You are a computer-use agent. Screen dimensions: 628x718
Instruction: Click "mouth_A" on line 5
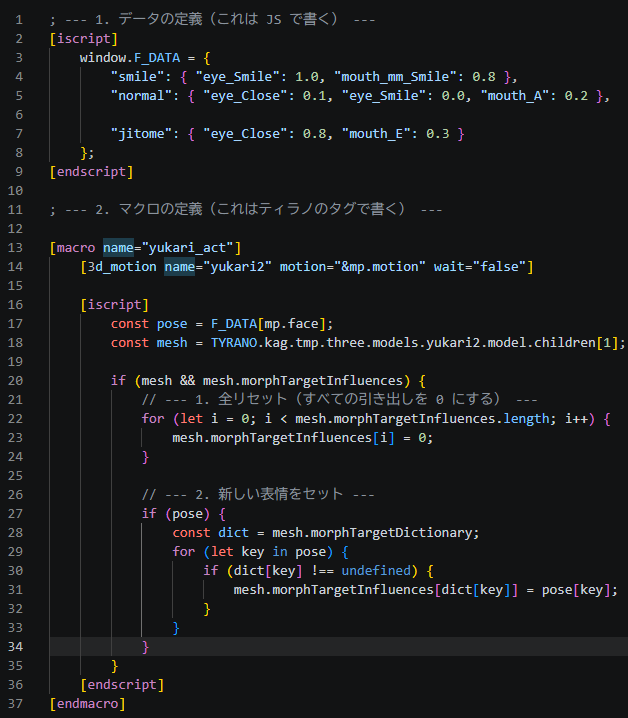tap(515, 96)
